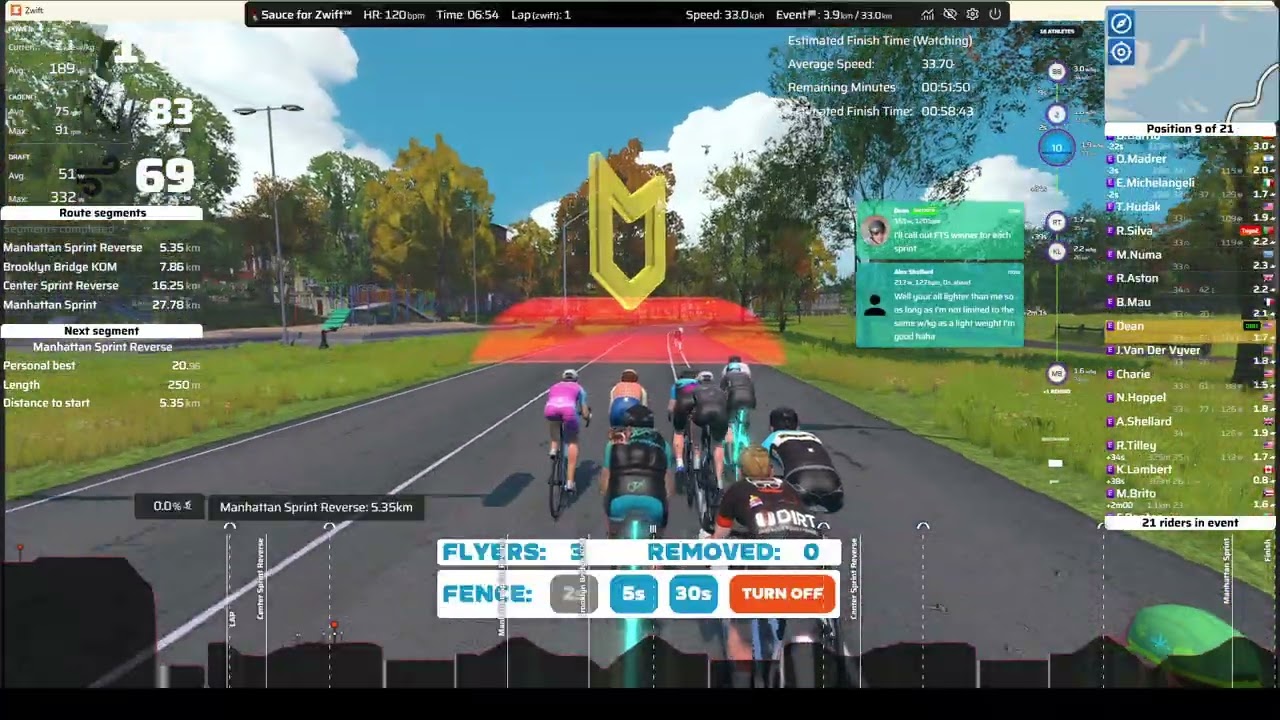Select rider A.Shellard in the riders list
The height and width of the screenshot is (720, 1280).
[1190, 422]
